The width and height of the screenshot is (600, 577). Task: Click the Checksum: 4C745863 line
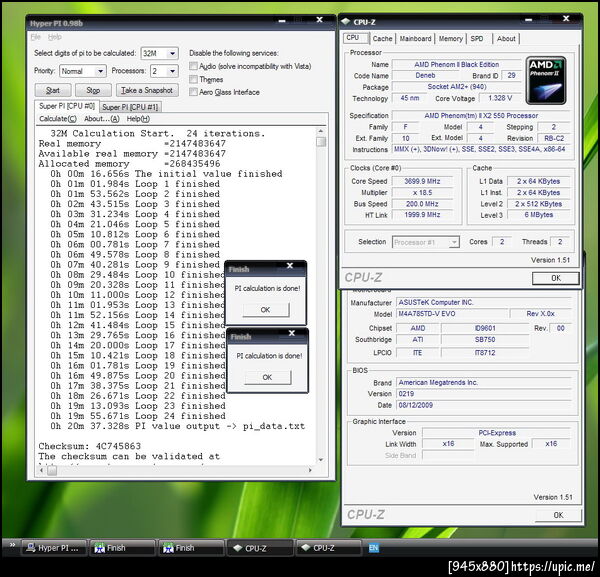(x=90, y=446)
